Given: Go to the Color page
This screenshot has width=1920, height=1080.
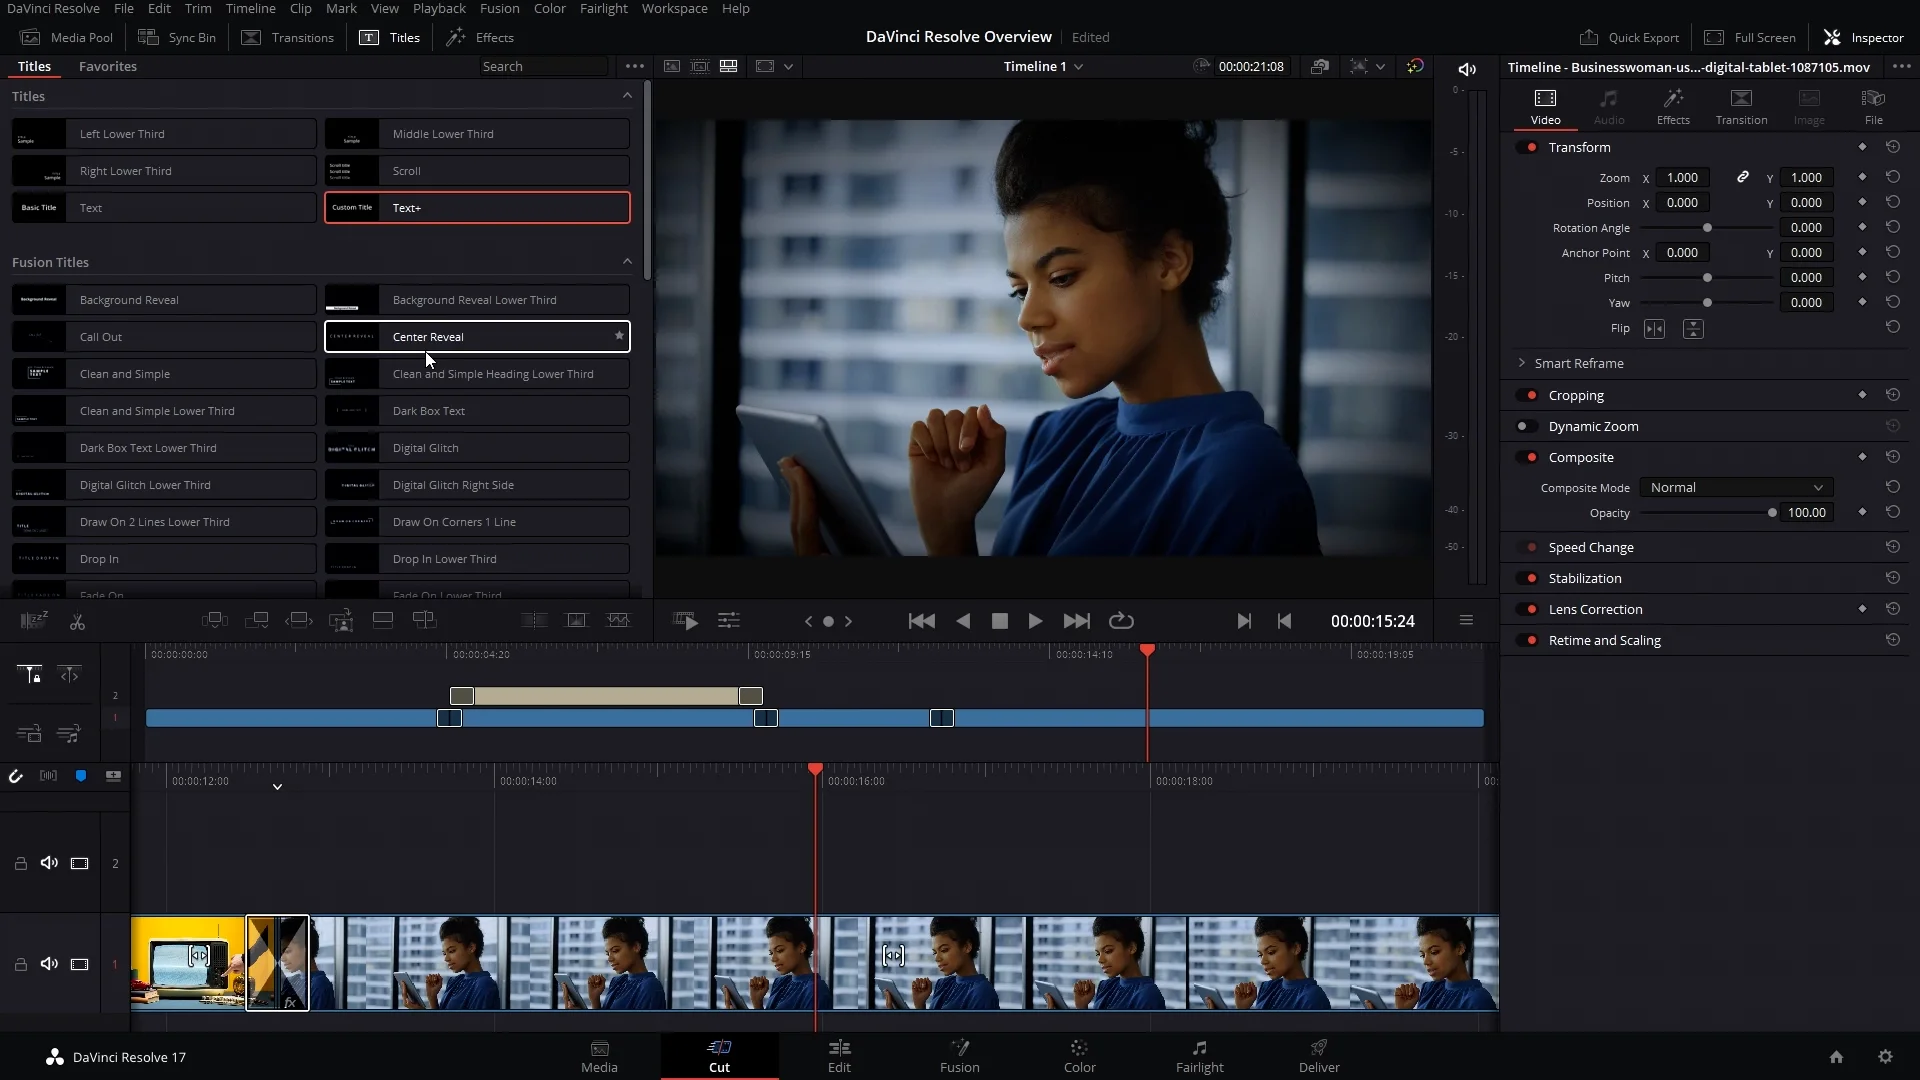Looking at the screenshot, I should tap(1079, 1055).
